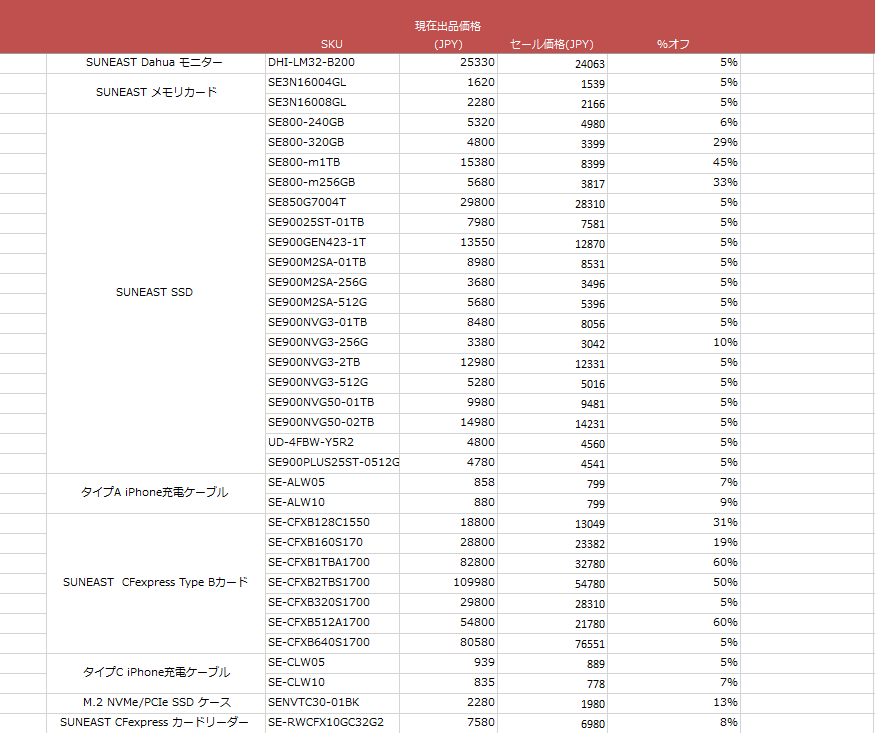Select current price cell 15380
875x733 pixels.
click(449, 163)
